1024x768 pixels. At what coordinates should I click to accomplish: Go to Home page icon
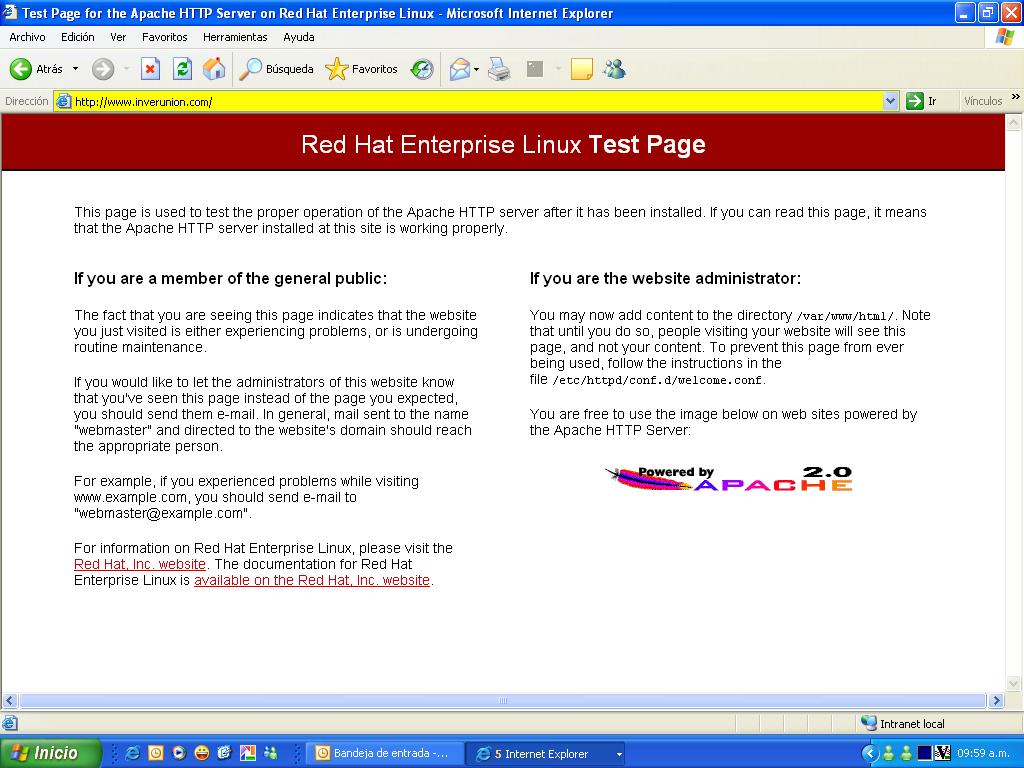point(214,69)
